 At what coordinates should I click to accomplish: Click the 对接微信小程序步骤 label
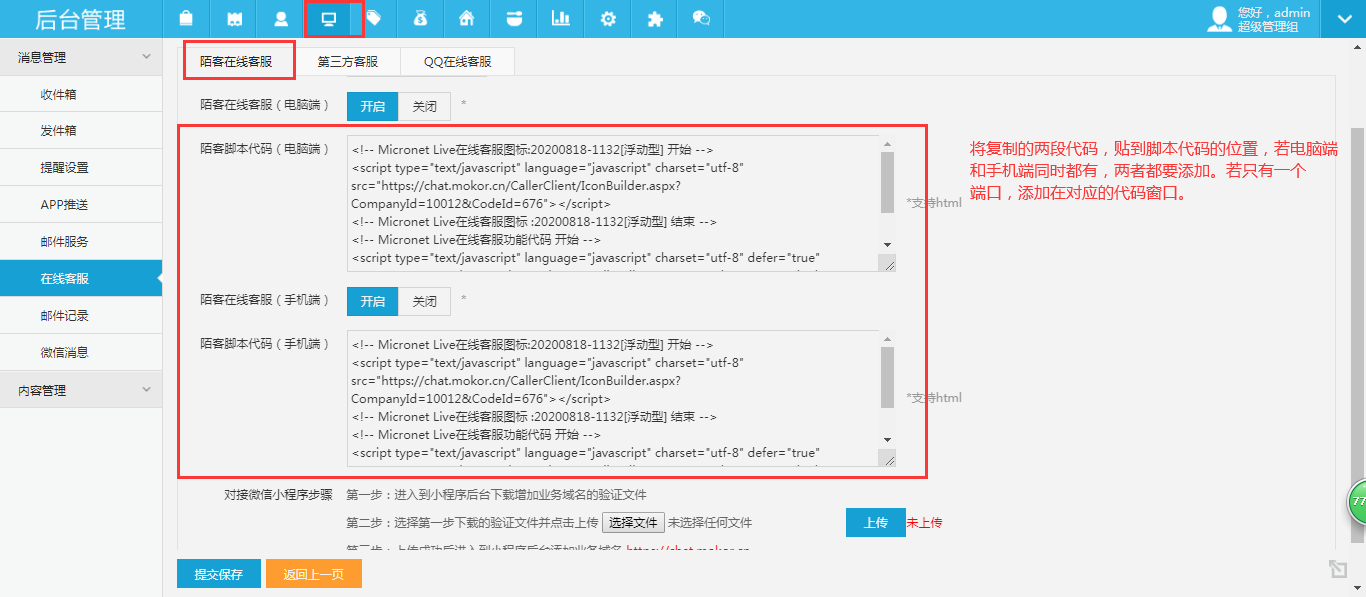[x=279, y=495]
